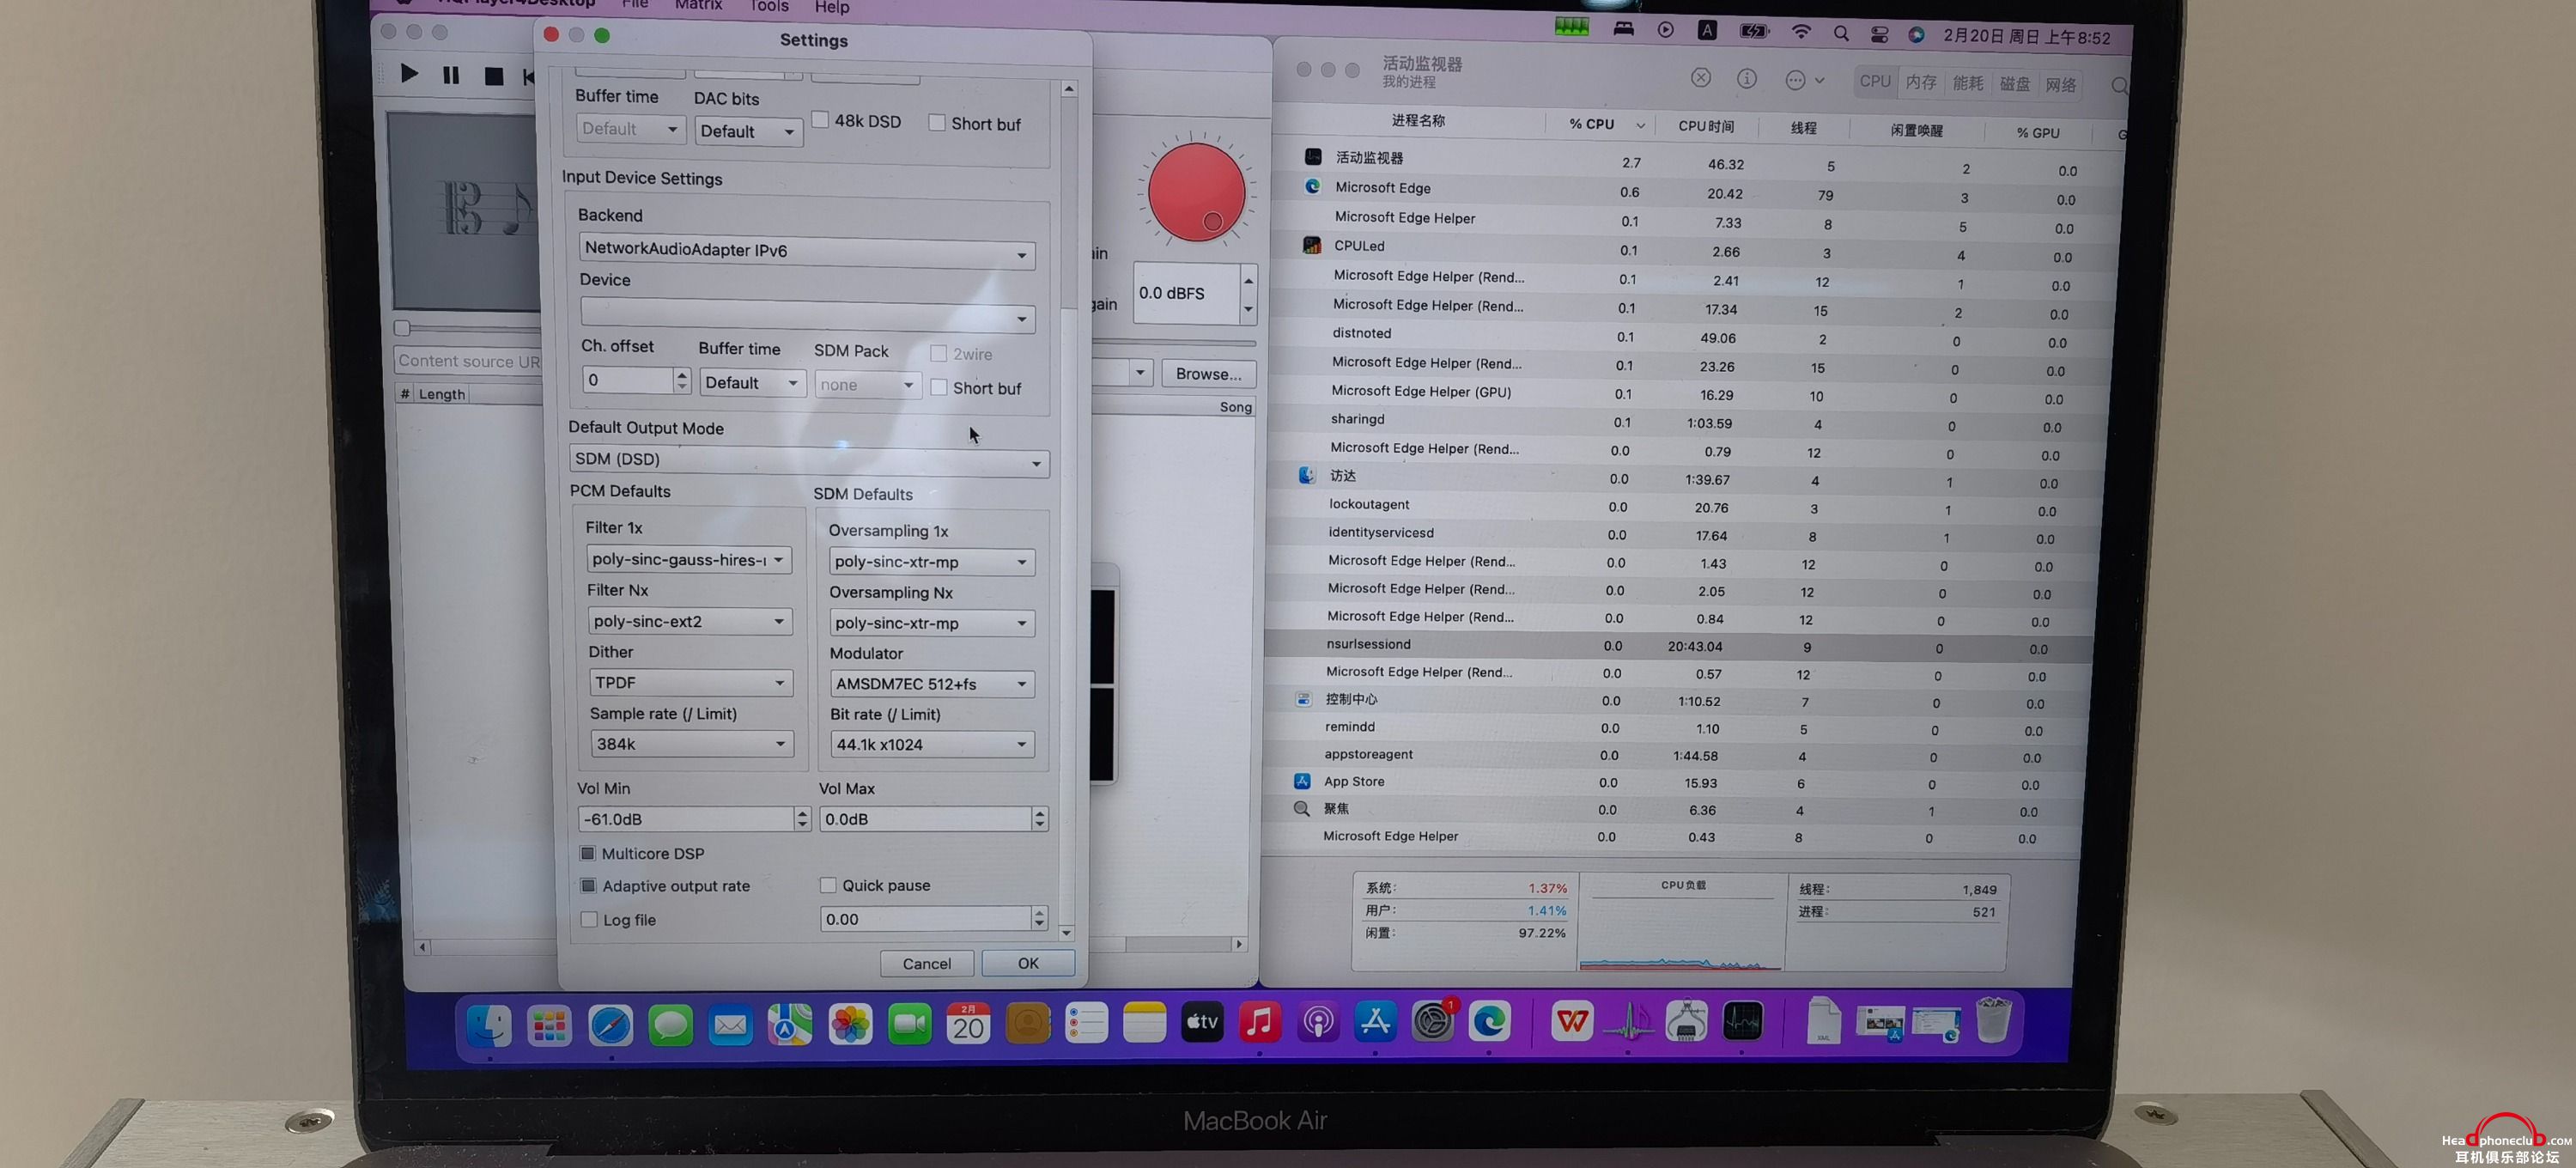The width and height of the screenshot is (2576, 1168).
Task: Enable Log file checkbox
Action: [590, 919]
